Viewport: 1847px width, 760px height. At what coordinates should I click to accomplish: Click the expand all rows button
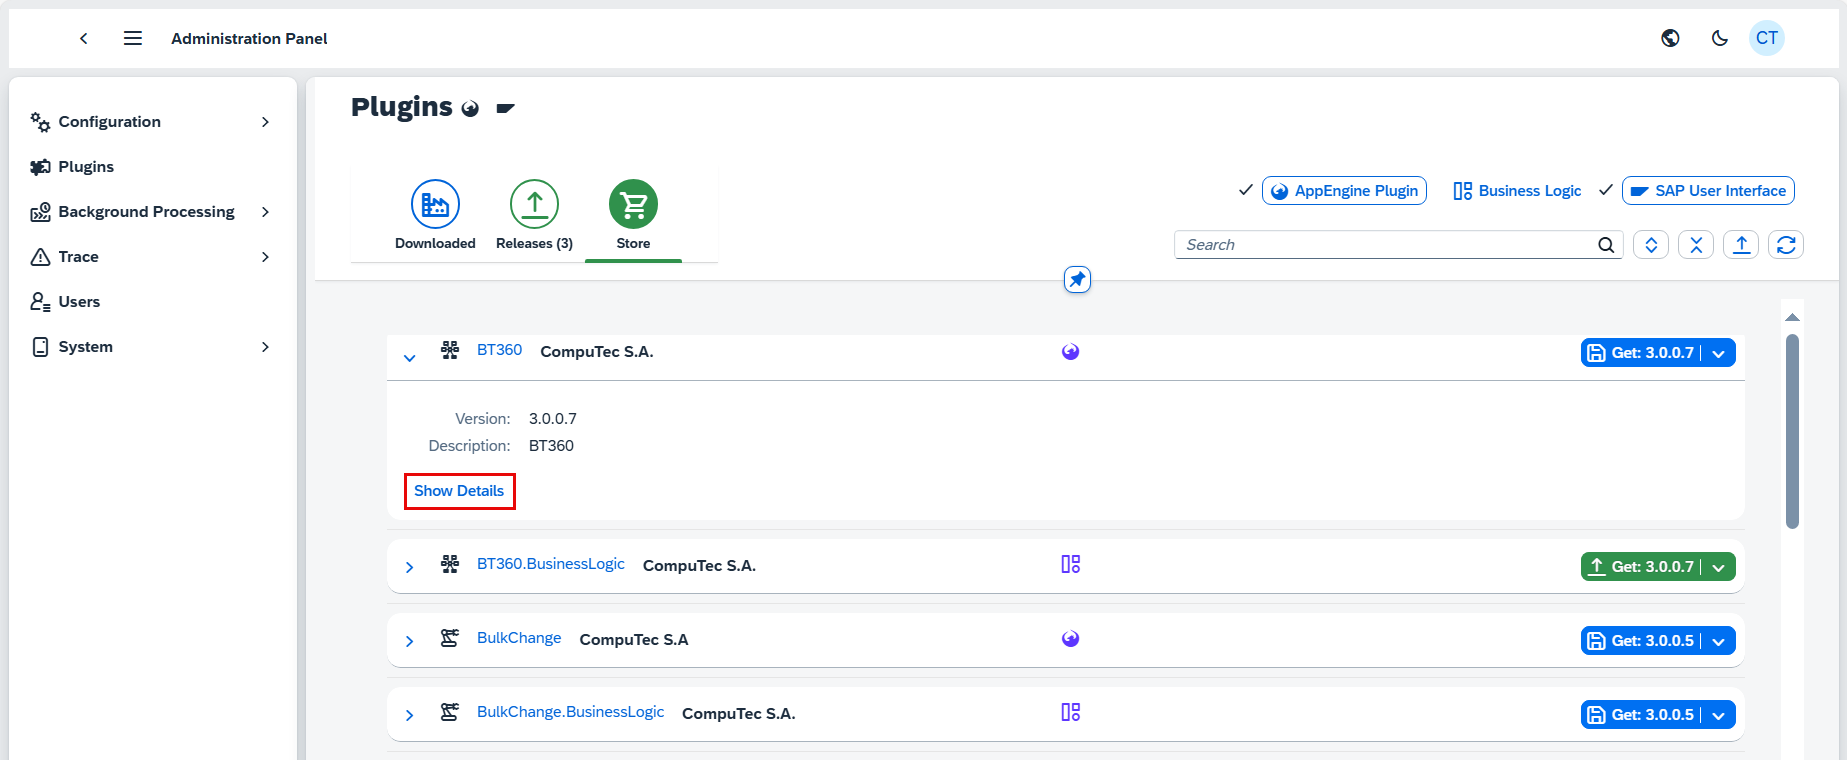tap(1651, 245)
